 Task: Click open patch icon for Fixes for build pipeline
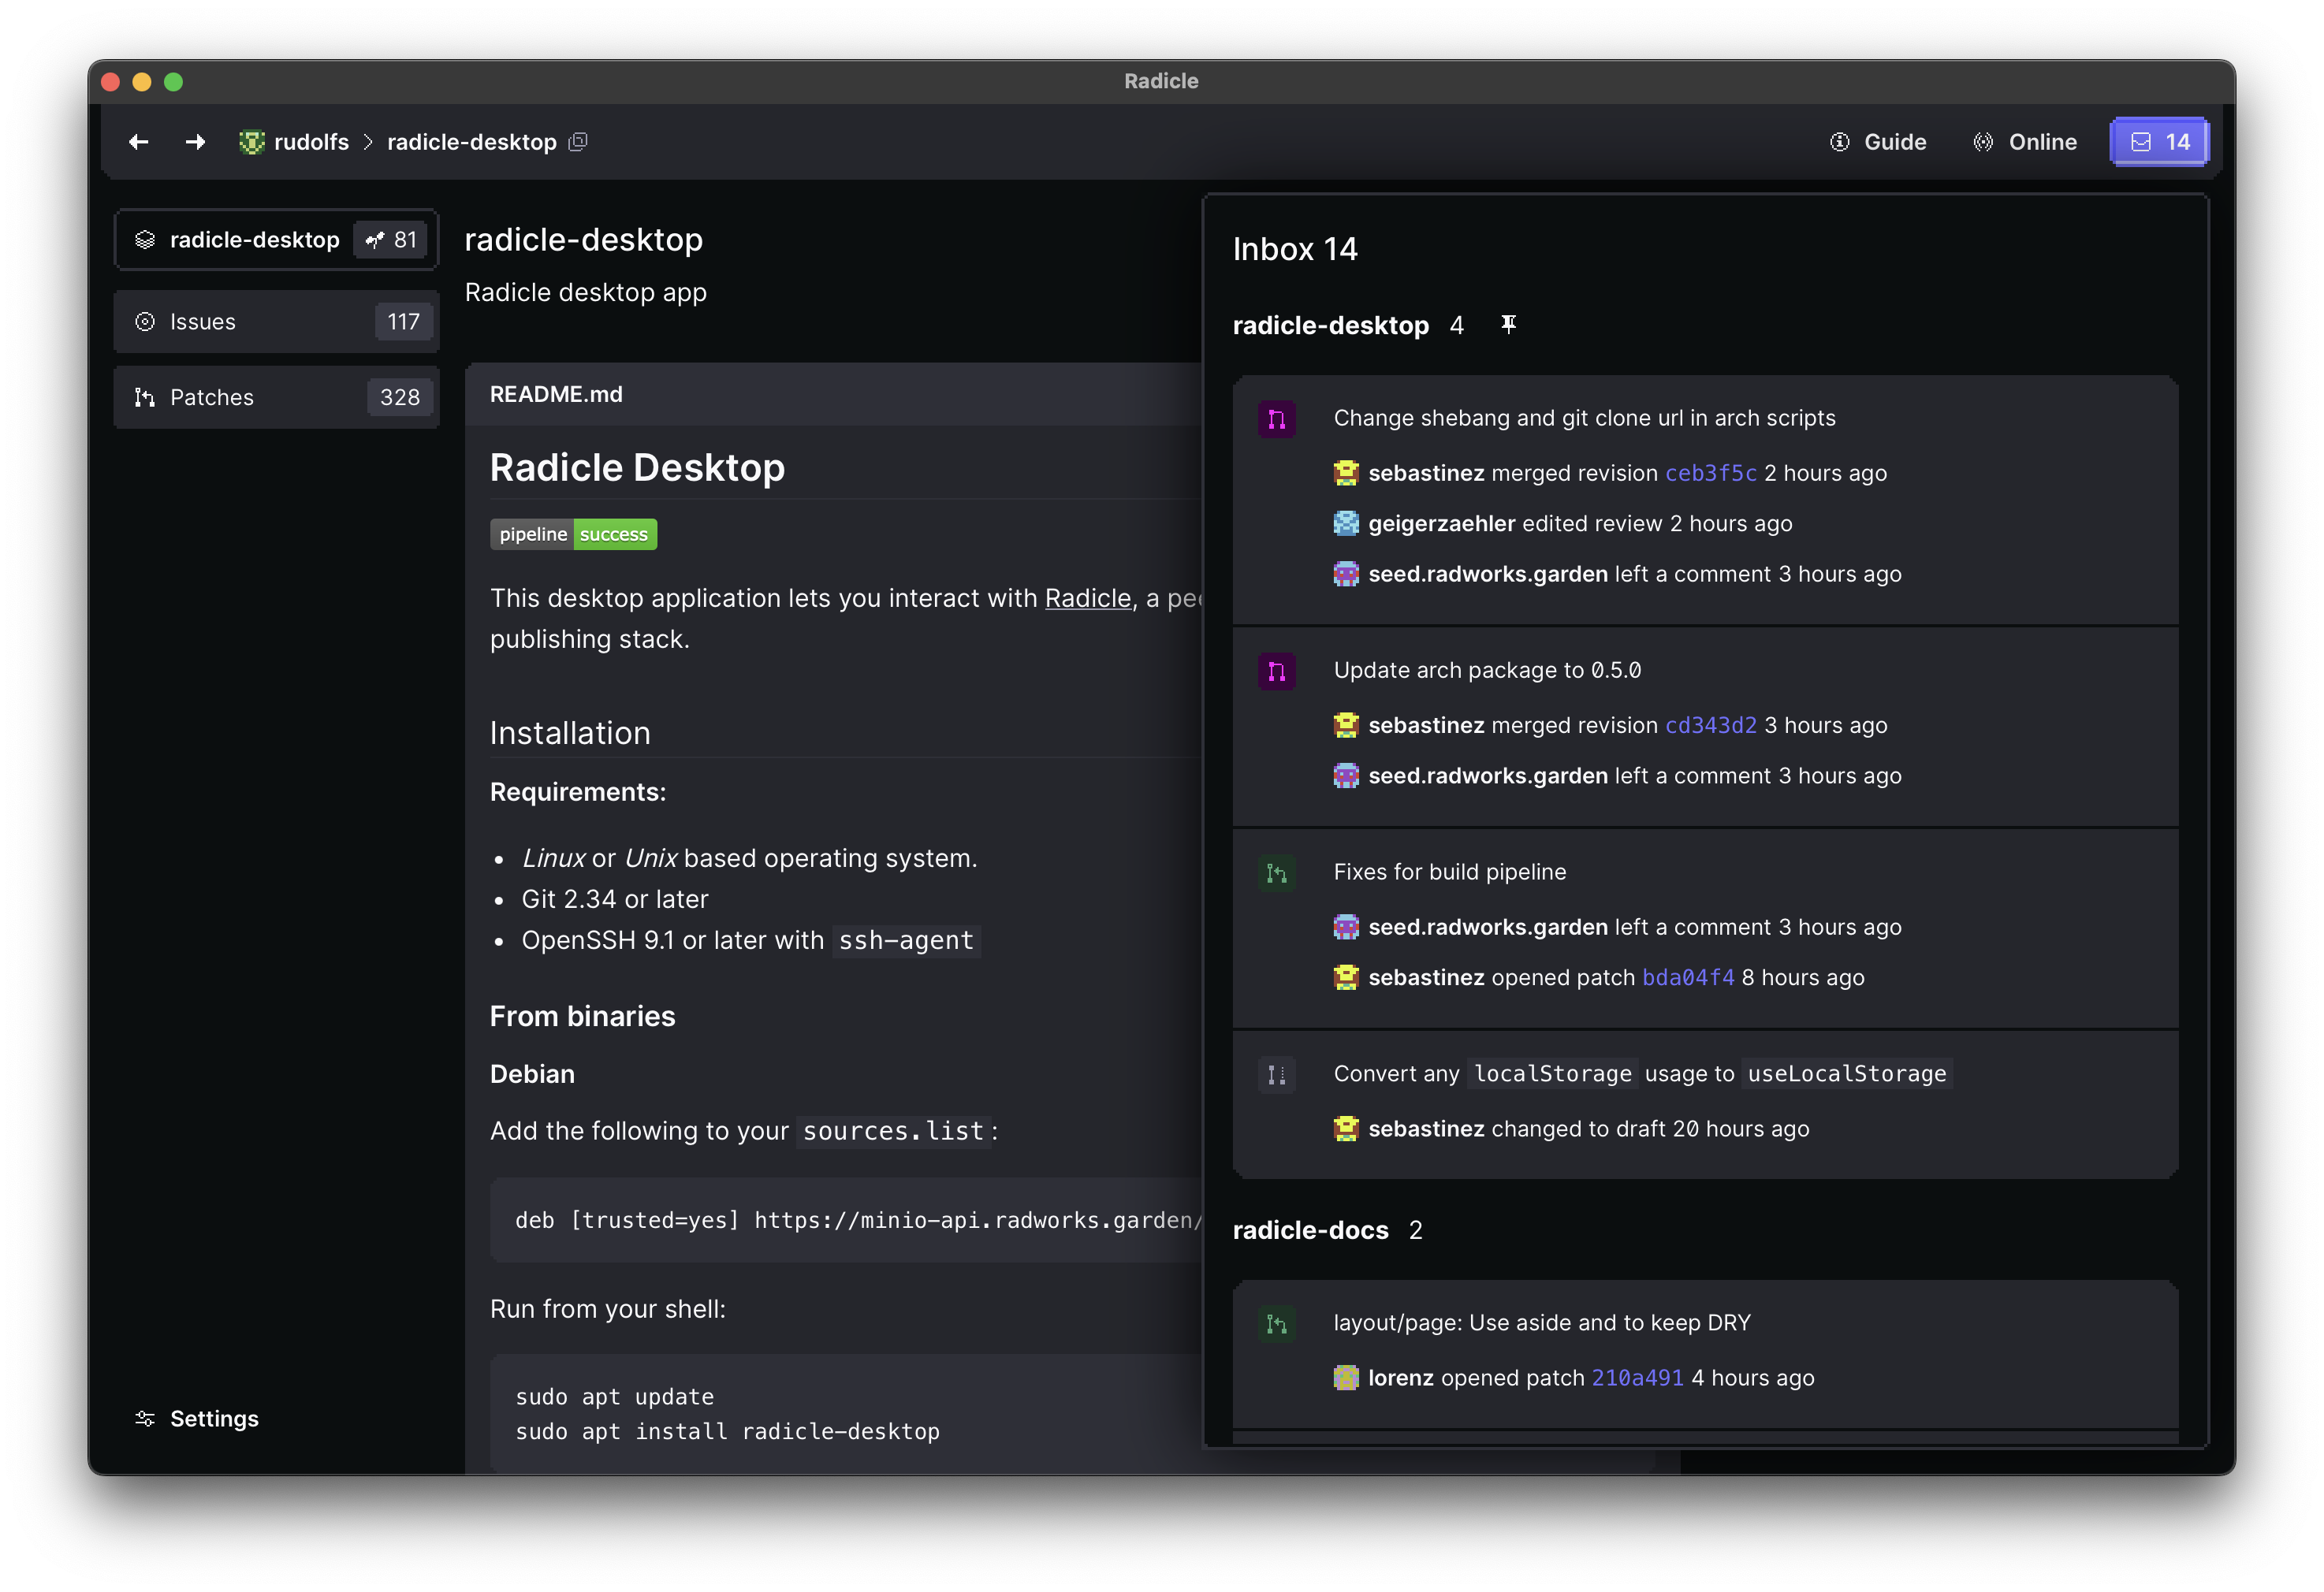pyautogui.click(x=1277, y=873)
